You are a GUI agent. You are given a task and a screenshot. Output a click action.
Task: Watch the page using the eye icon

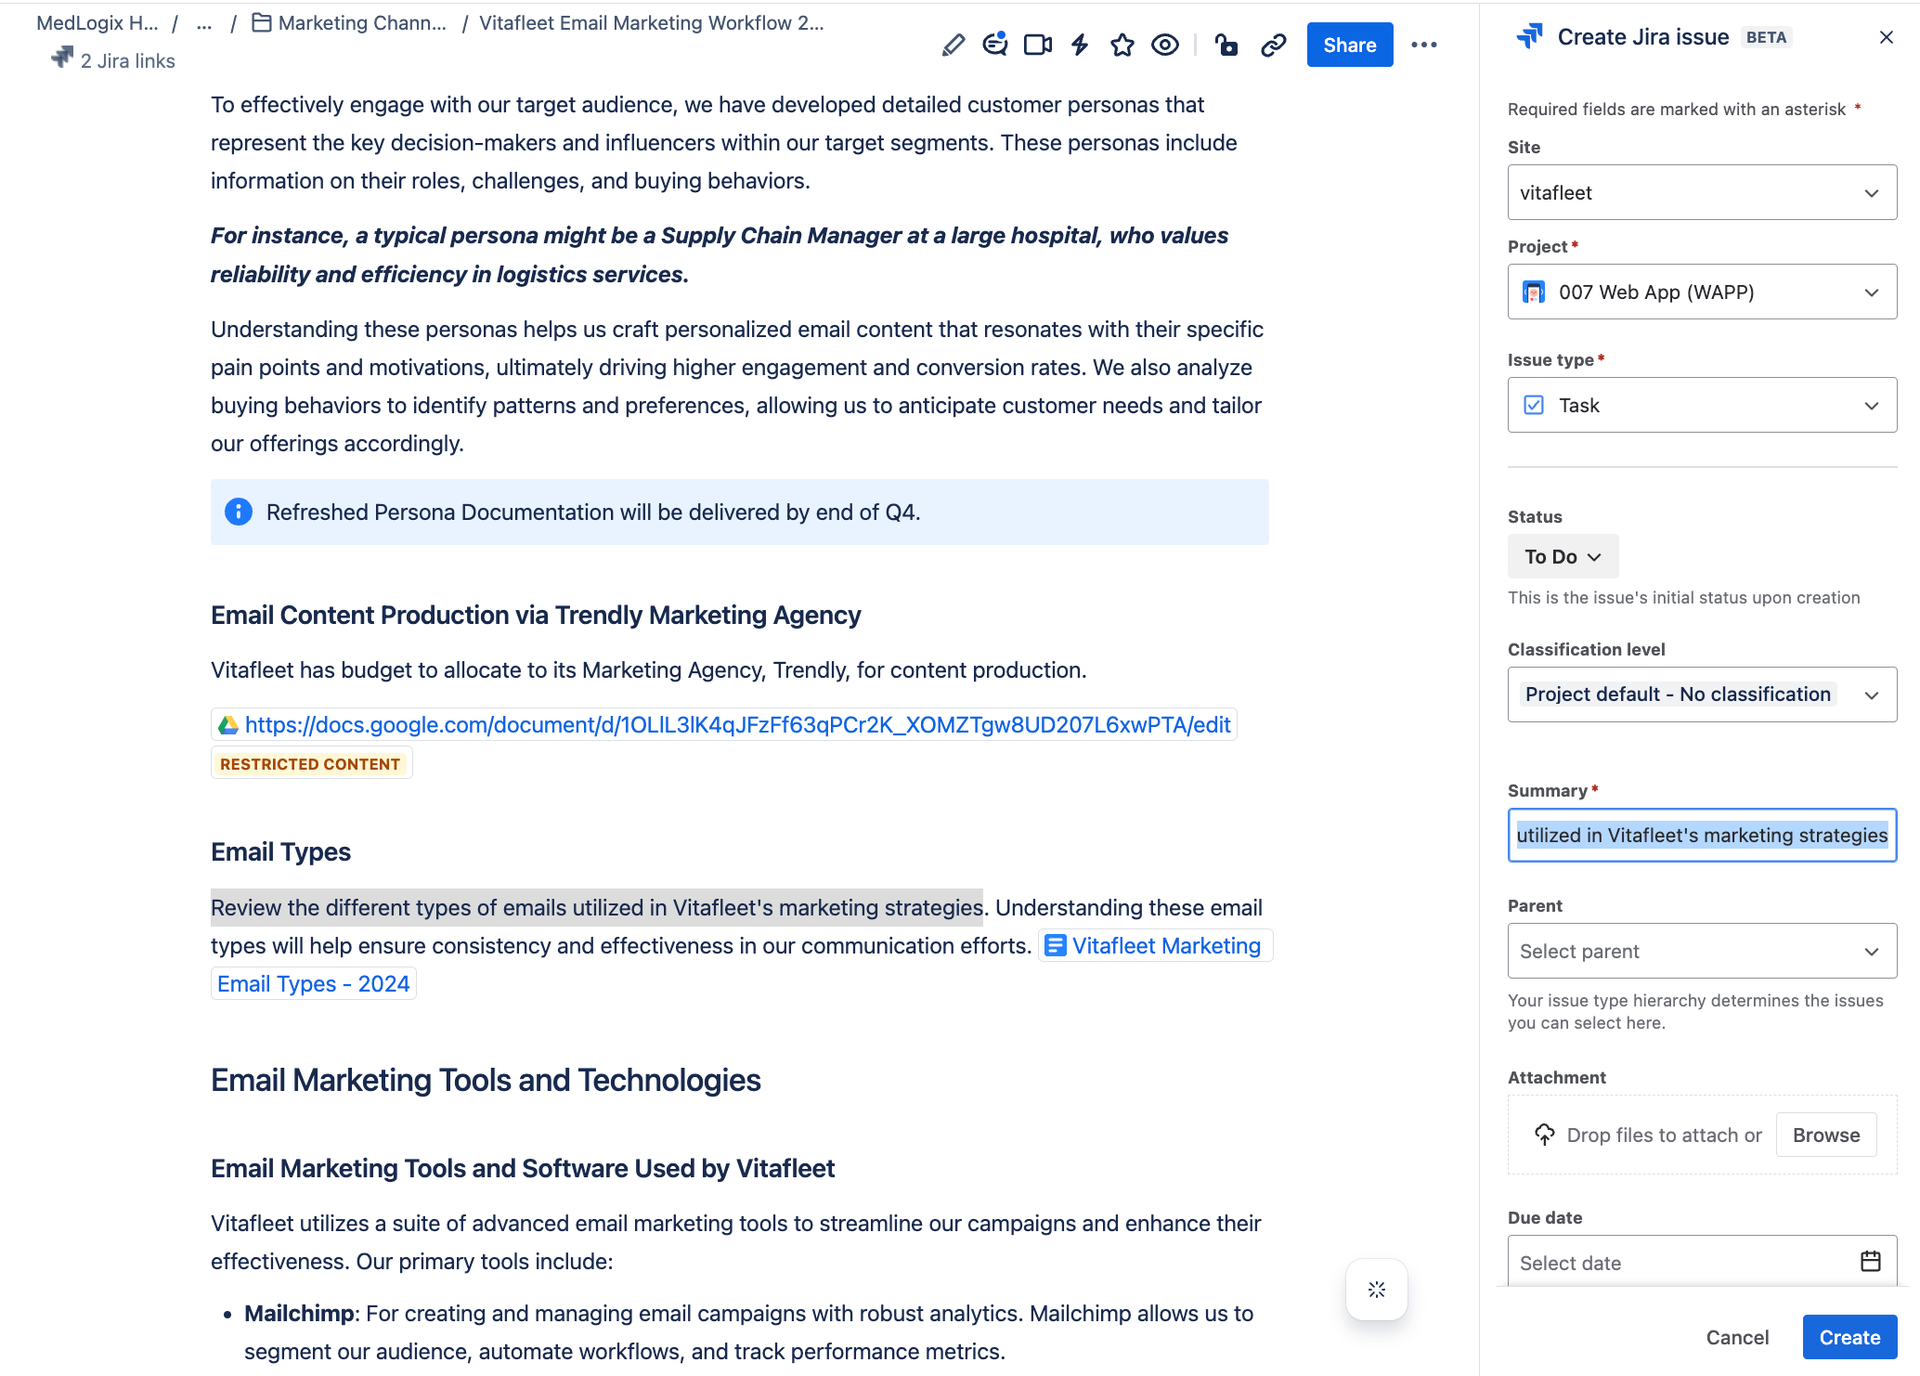[1164, 44]
